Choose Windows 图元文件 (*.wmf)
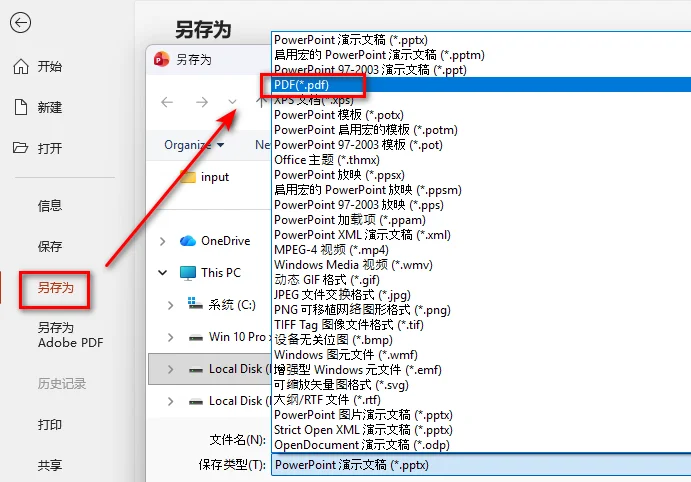The height and width of the screenshot is (482, 691). [481, 355]
